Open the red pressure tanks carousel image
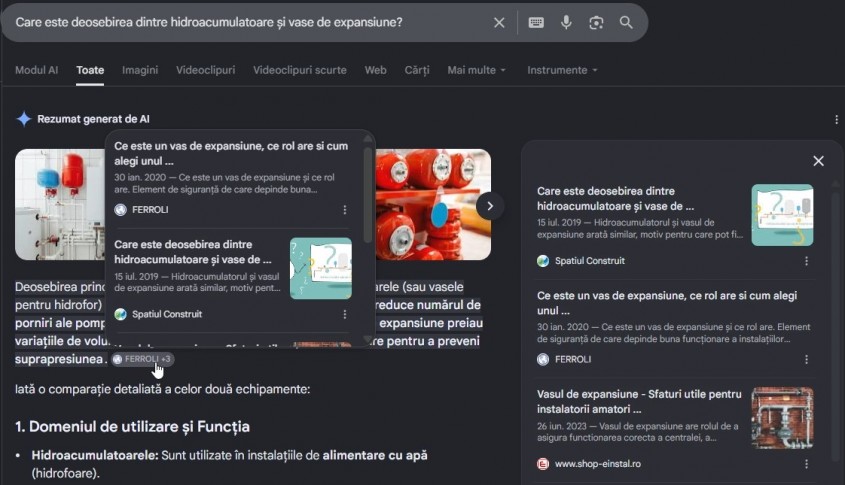Viewport: 845px width, 485px height. pos(433,205)
